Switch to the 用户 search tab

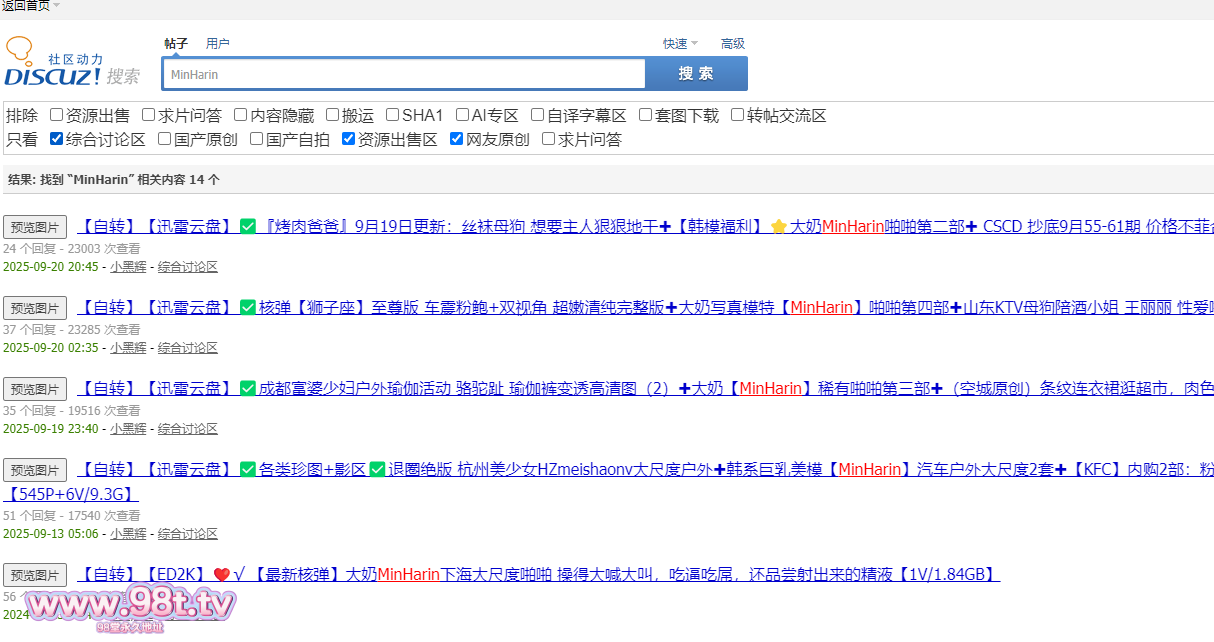tap(217, 44)
